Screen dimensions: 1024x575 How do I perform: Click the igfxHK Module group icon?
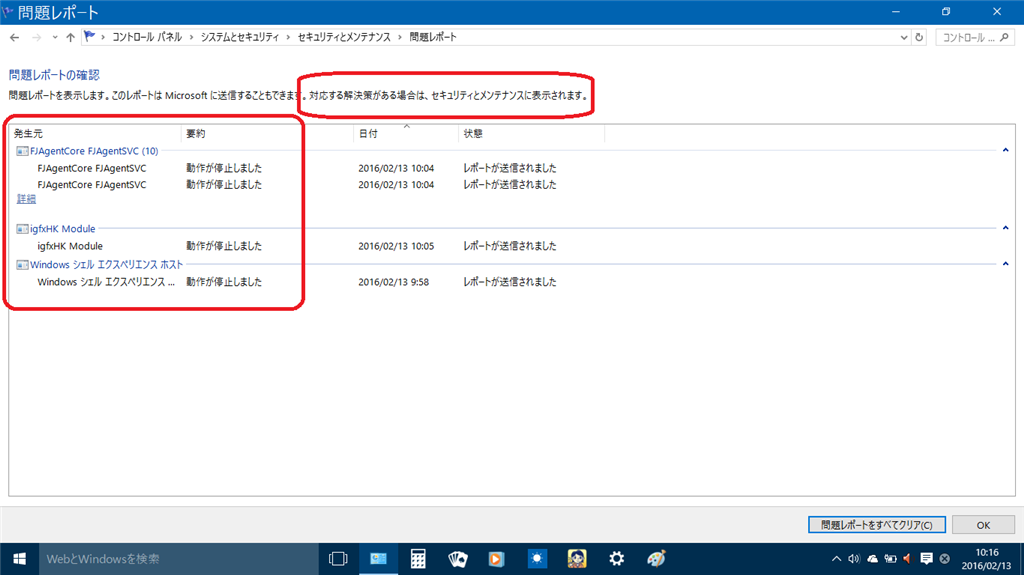pyautogui.click(x=22, y=229)
